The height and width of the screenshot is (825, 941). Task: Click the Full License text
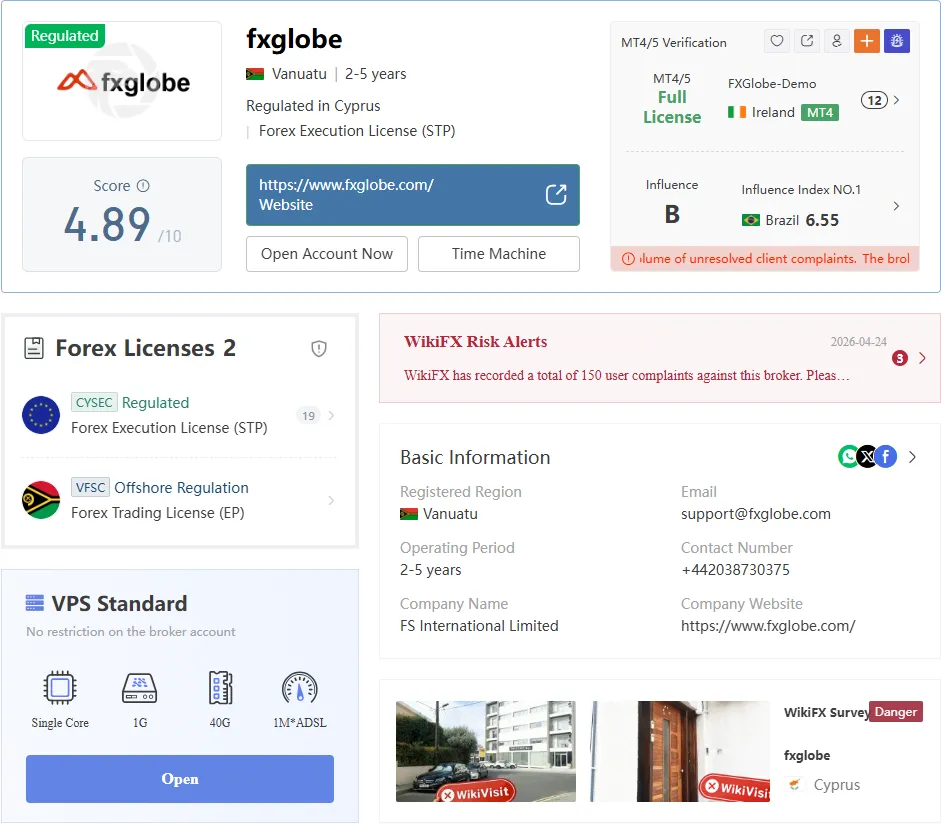[672, 107]
